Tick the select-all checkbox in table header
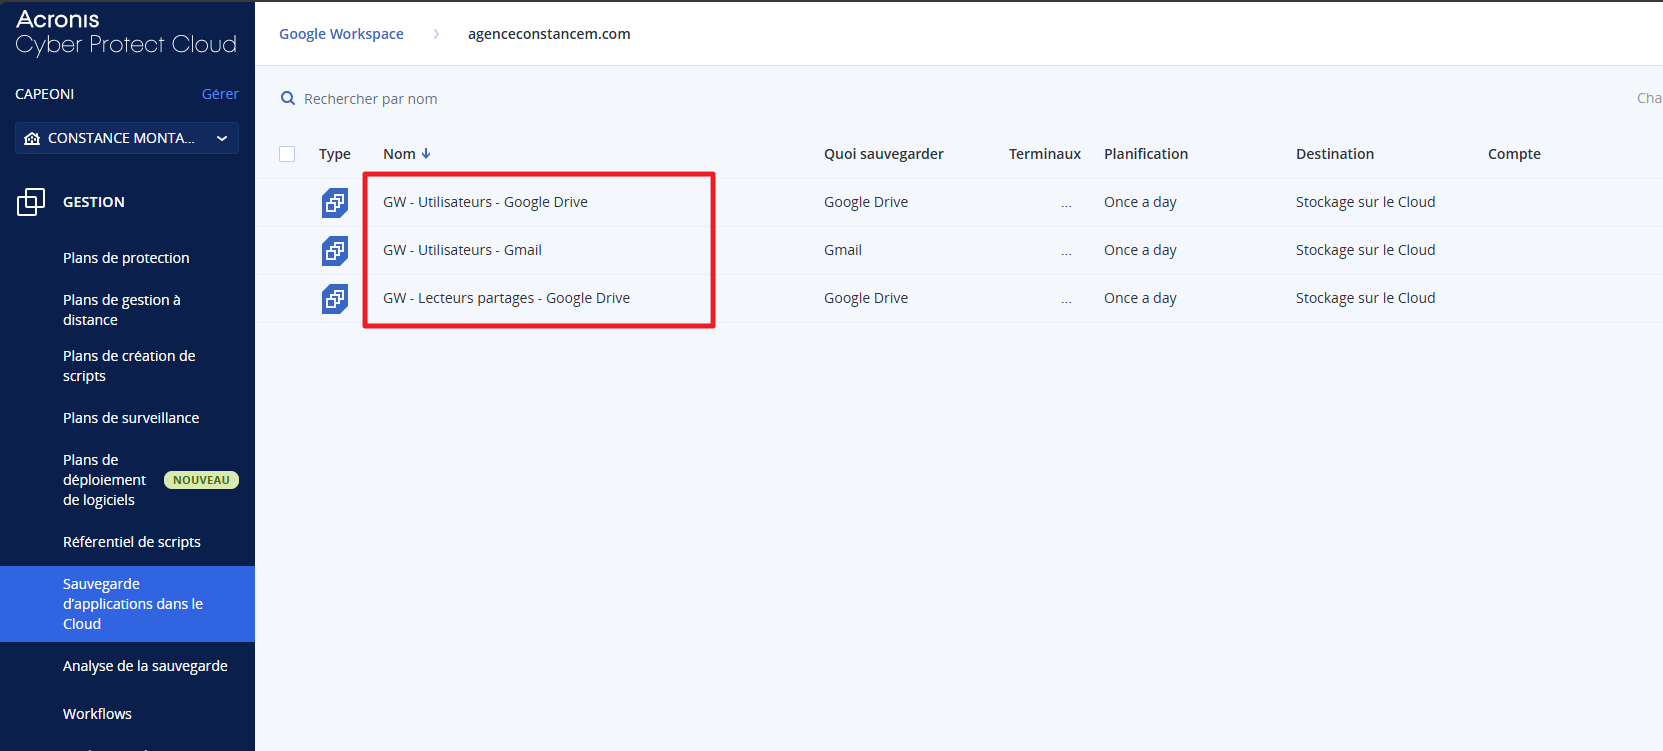 [287, 154]
